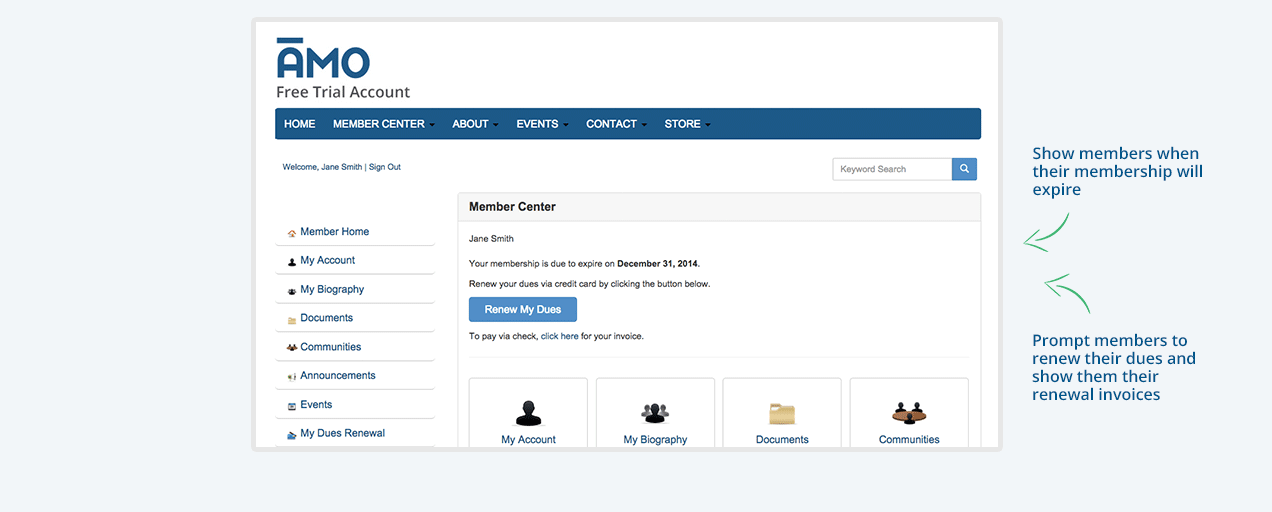Open Events in the sidebar list
This screenshot has width=1272, height=512.
(316, 405)
